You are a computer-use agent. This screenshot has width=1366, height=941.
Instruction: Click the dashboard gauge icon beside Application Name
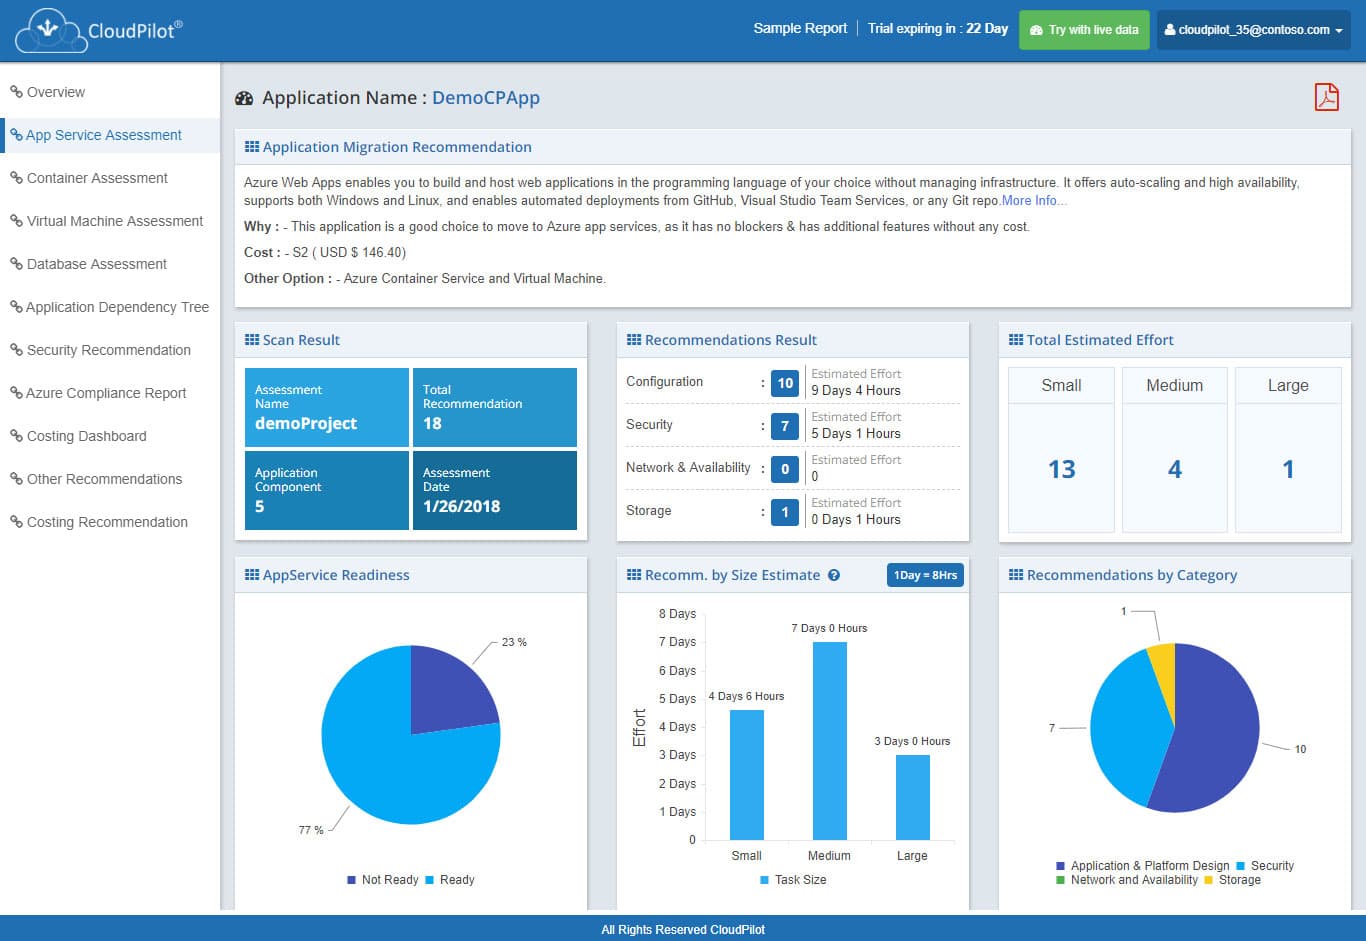point(244,98)
